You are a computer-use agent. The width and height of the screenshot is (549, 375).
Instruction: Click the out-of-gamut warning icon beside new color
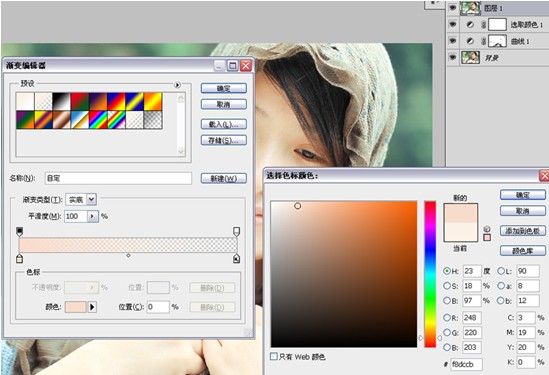coord(487,229)
